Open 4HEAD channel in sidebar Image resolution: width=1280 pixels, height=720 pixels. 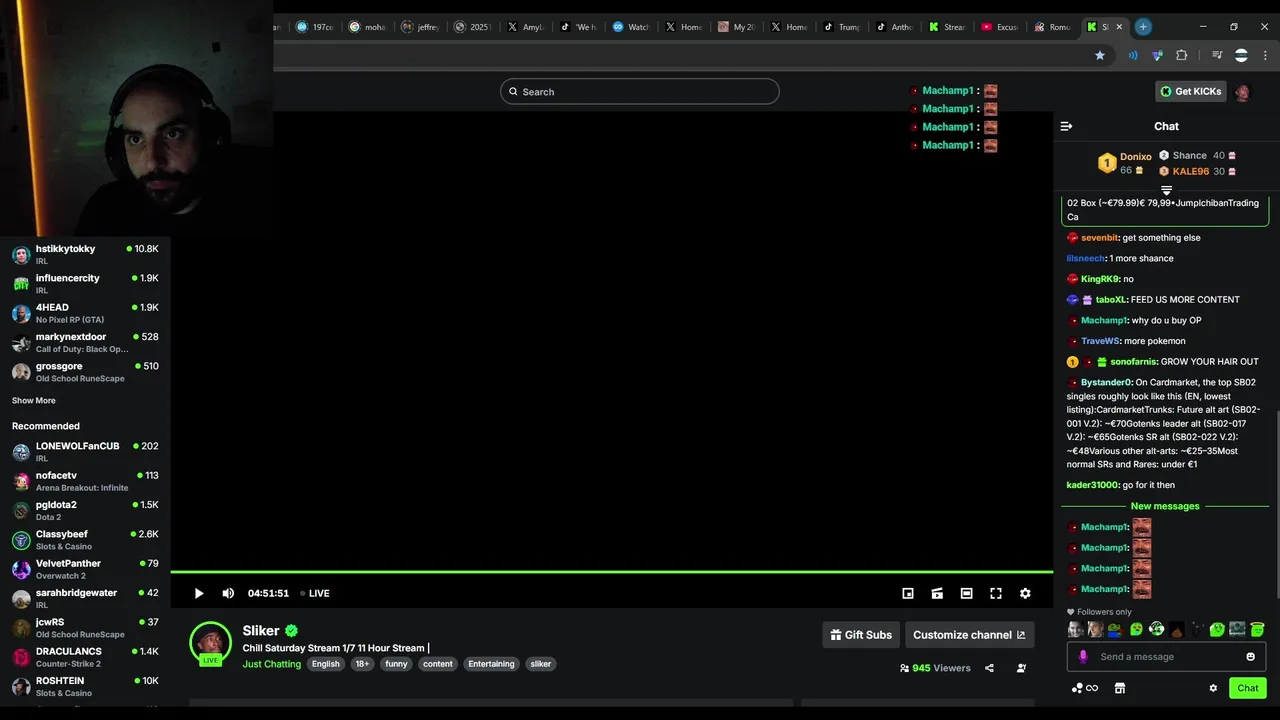[85, 313]
